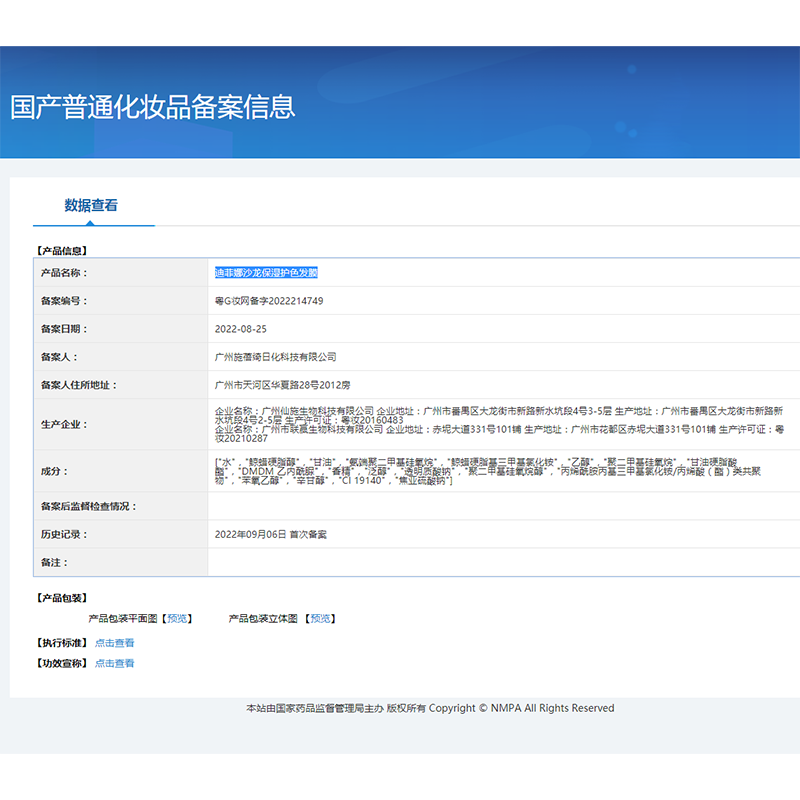Click the history record 2022年09月06日 首次备案
Viewport: 800px width, 800px height.
(x=270, y=534)
